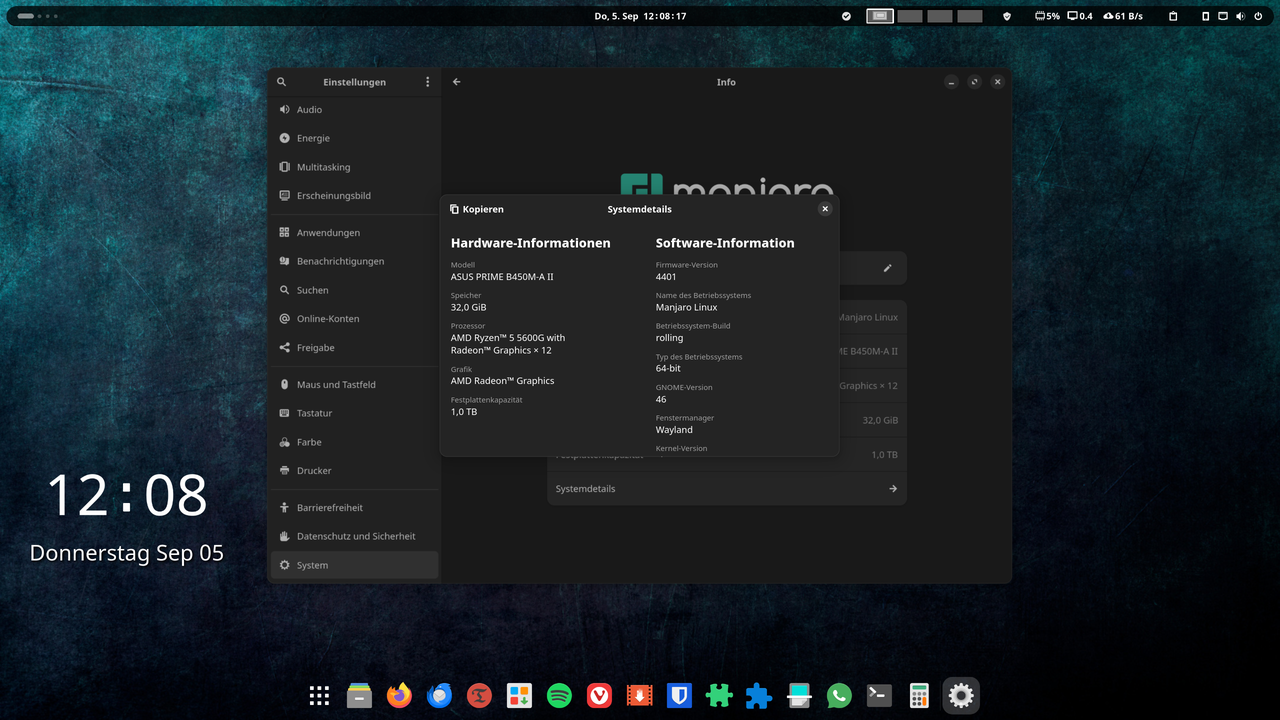Open the Settings search icon

pyautogui.click(x=281, y=82)
